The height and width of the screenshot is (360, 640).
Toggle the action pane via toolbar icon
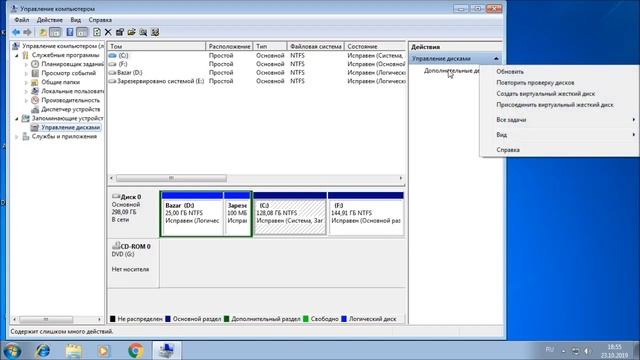click(82, 32)
